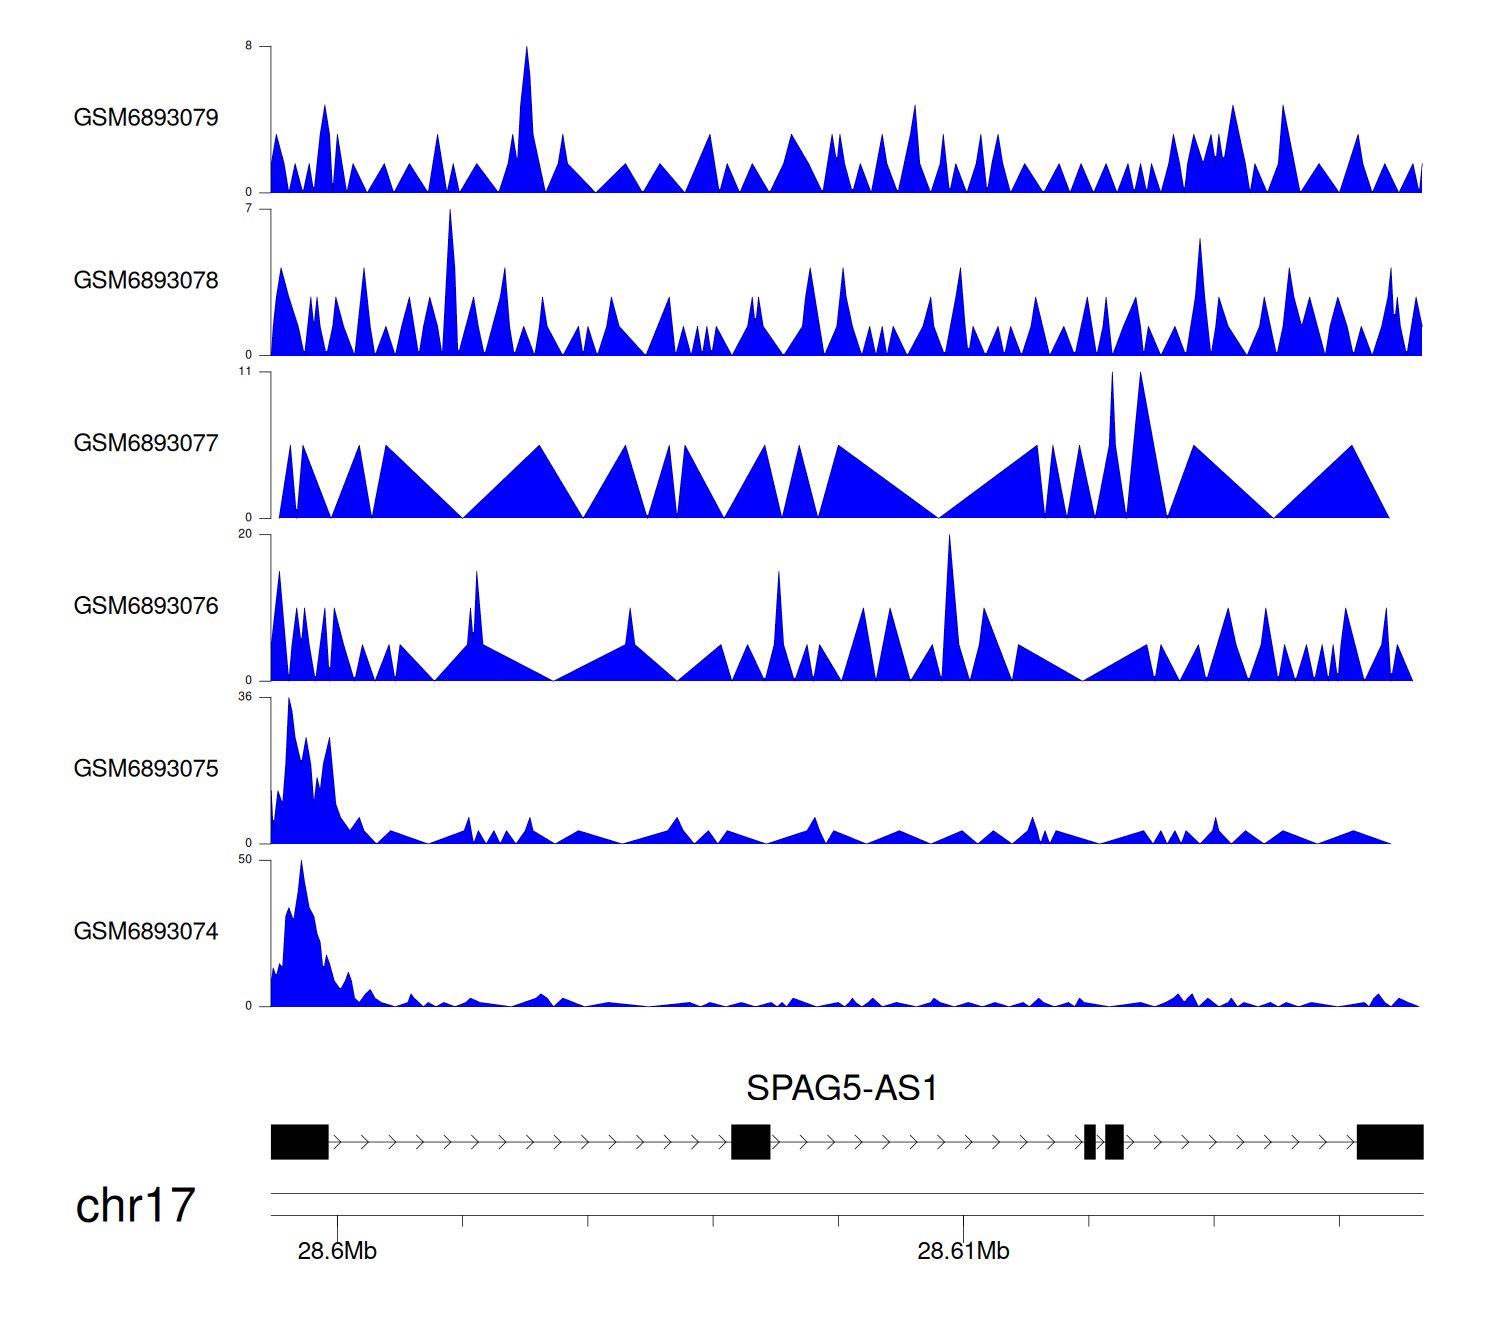Select the GSM6893078 track label
1500x1320 pixels.
click(146, 281)
